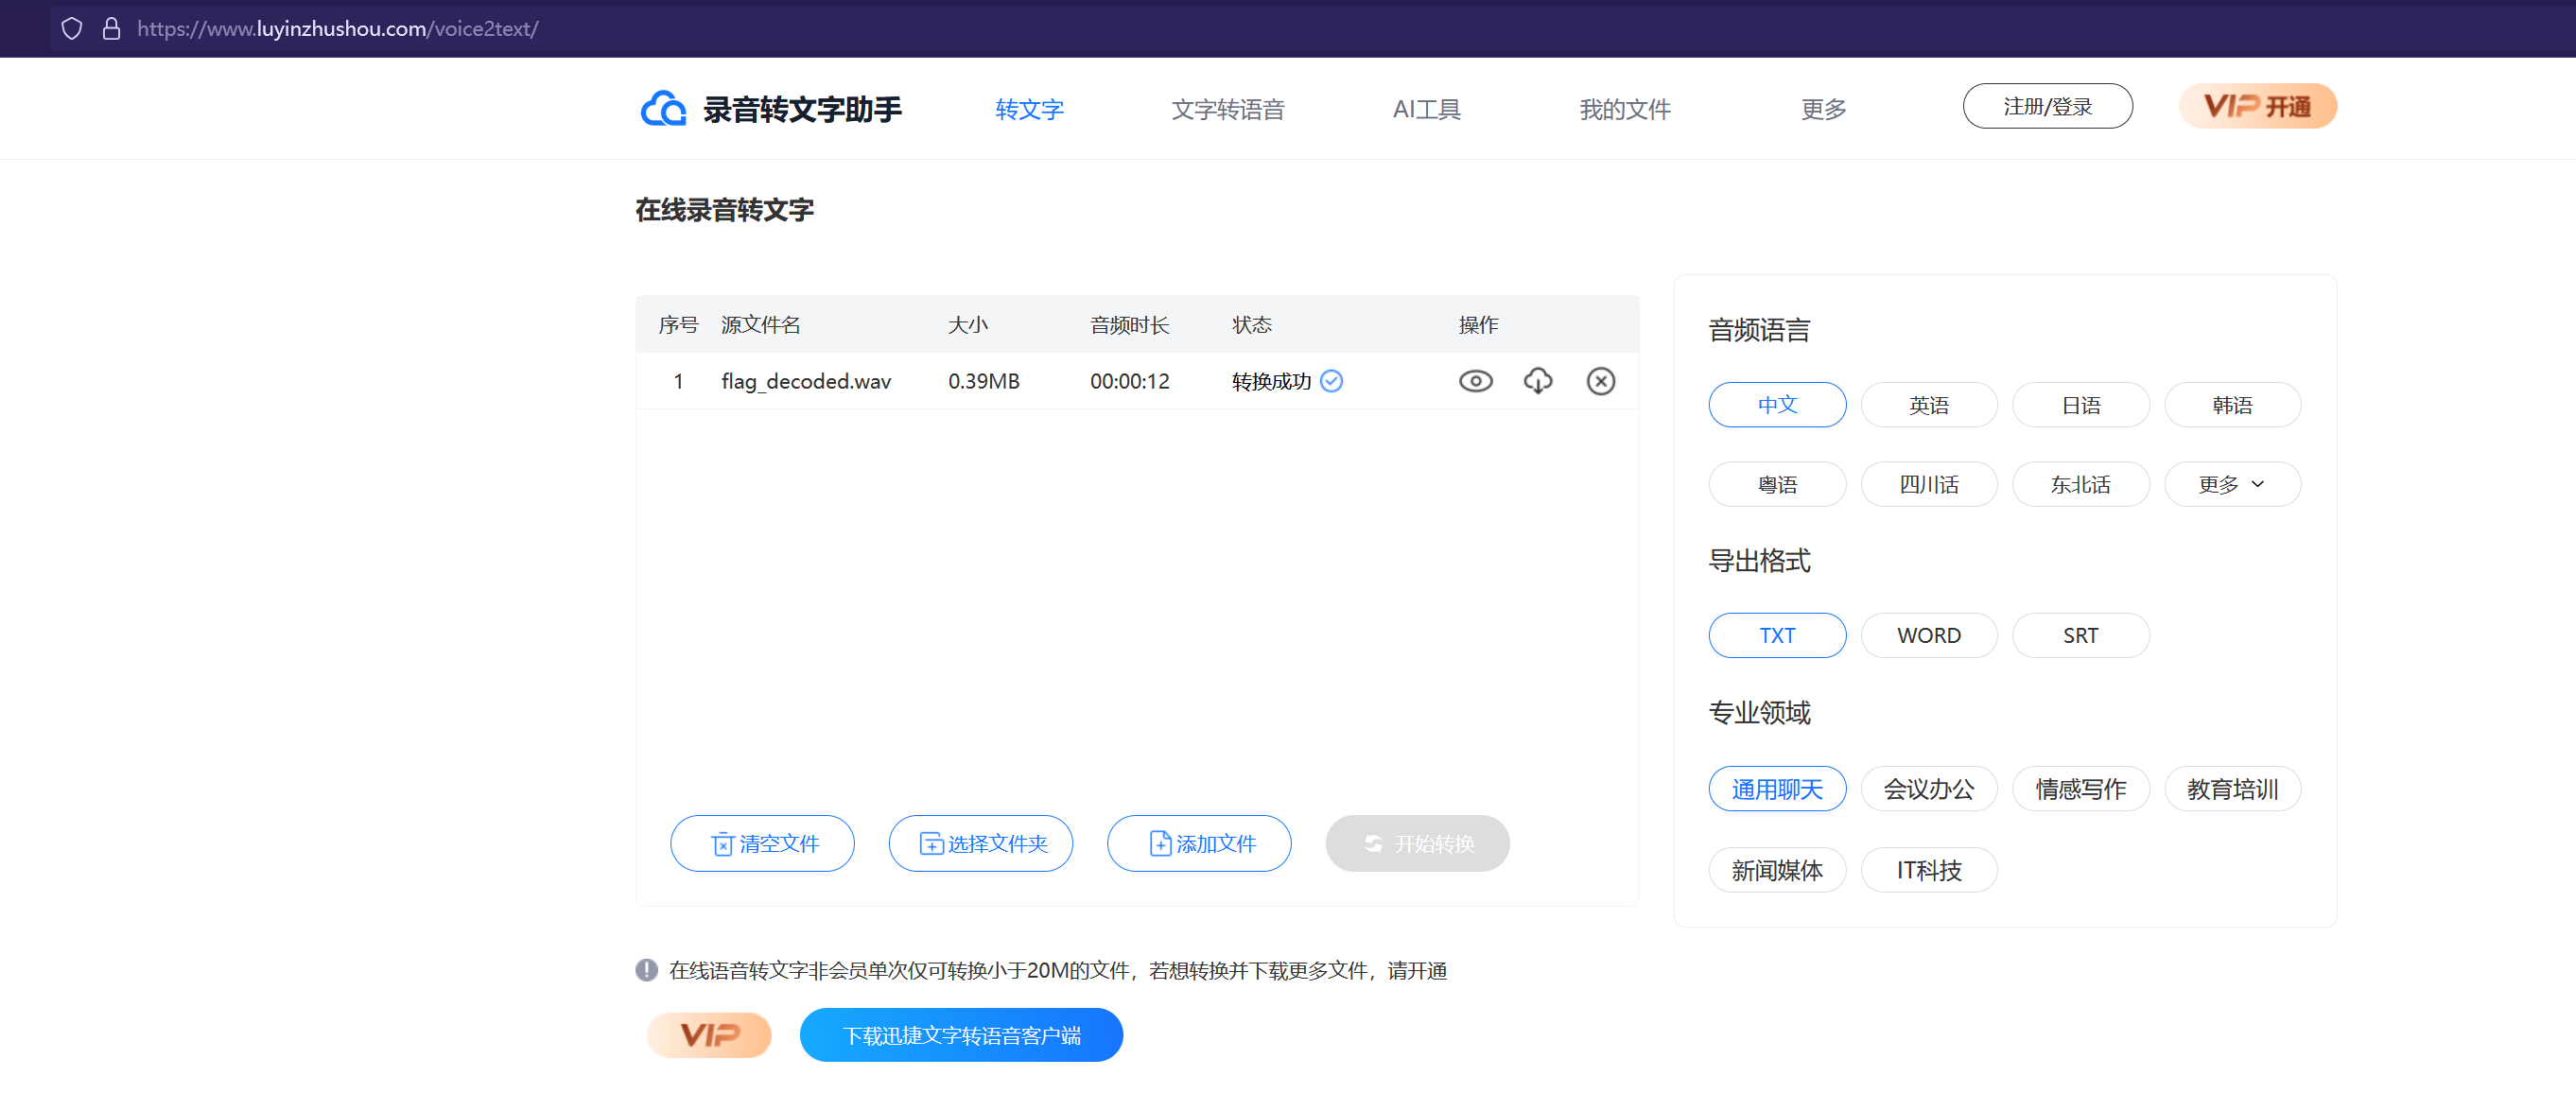Choose TXT export format
This screenshot has width=2576, height=1111.
click(x=1777, y=635)
